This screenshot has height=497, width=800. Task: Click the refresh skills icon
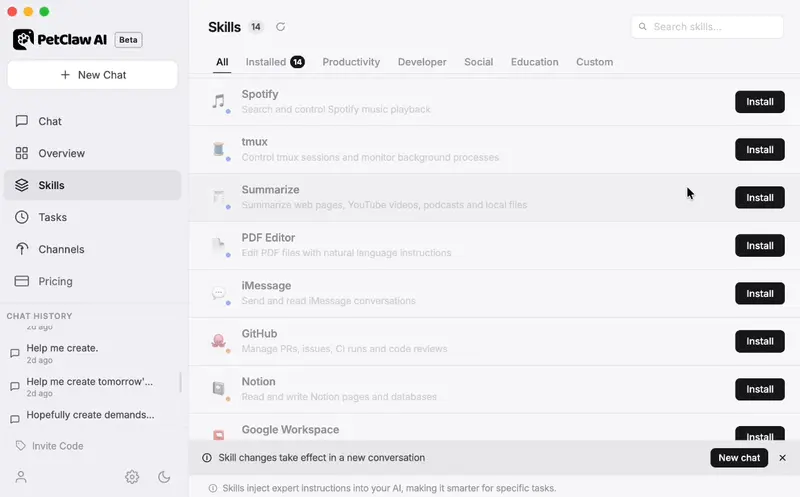point(281,27)
